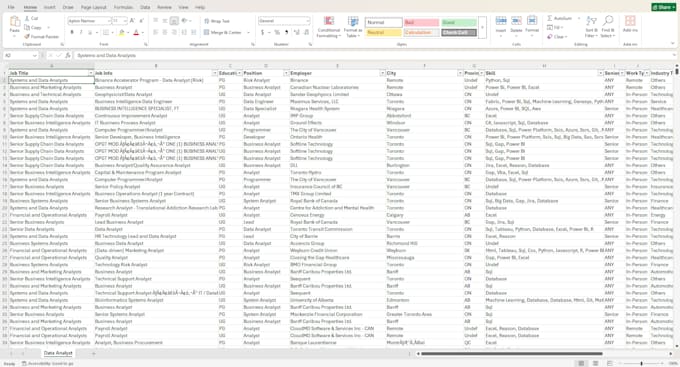
Task: Open the File tab
Action: [x=11, y=7]
